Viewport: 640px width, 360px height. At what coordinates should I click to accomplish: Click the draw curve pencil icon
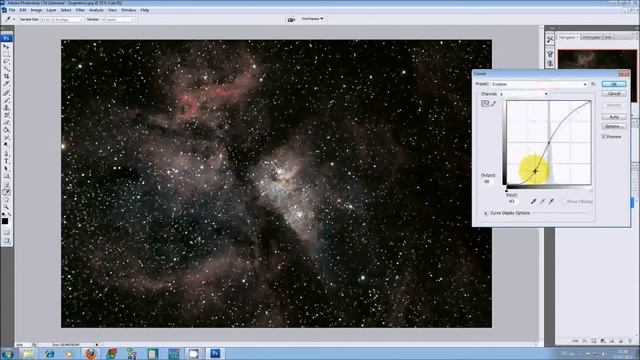[x=493, y=104]
